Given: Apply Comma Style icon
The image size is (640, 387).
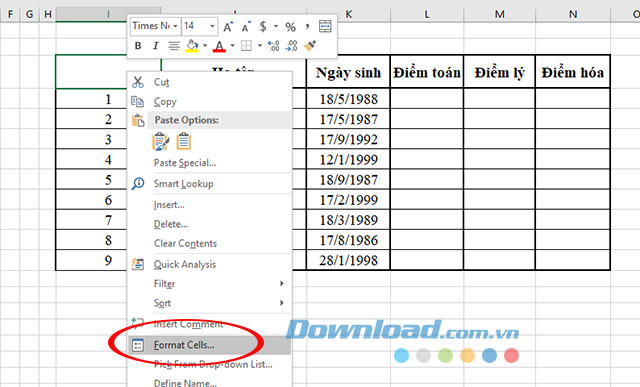Looking at the screenshot, I should 307,27.
